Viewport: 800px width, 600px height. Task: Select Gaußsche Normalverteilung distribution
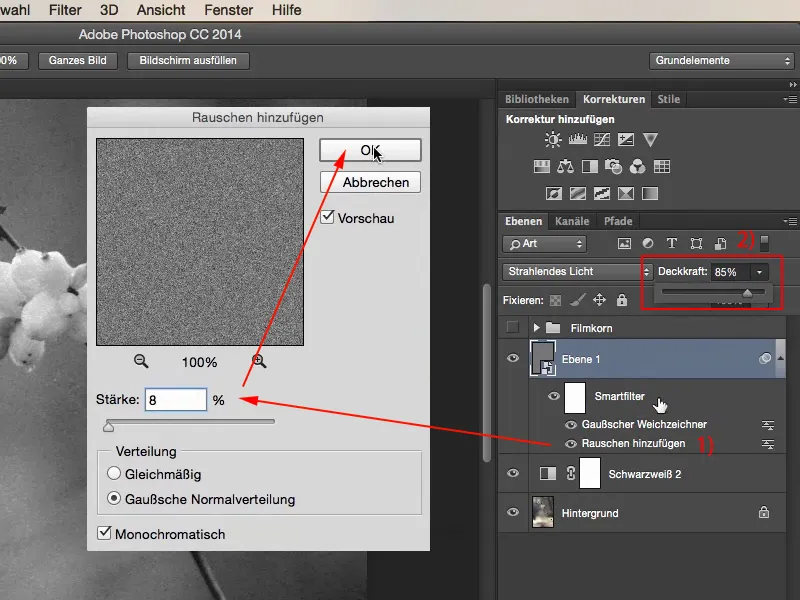pyautogui.click(x=114, y=498)
